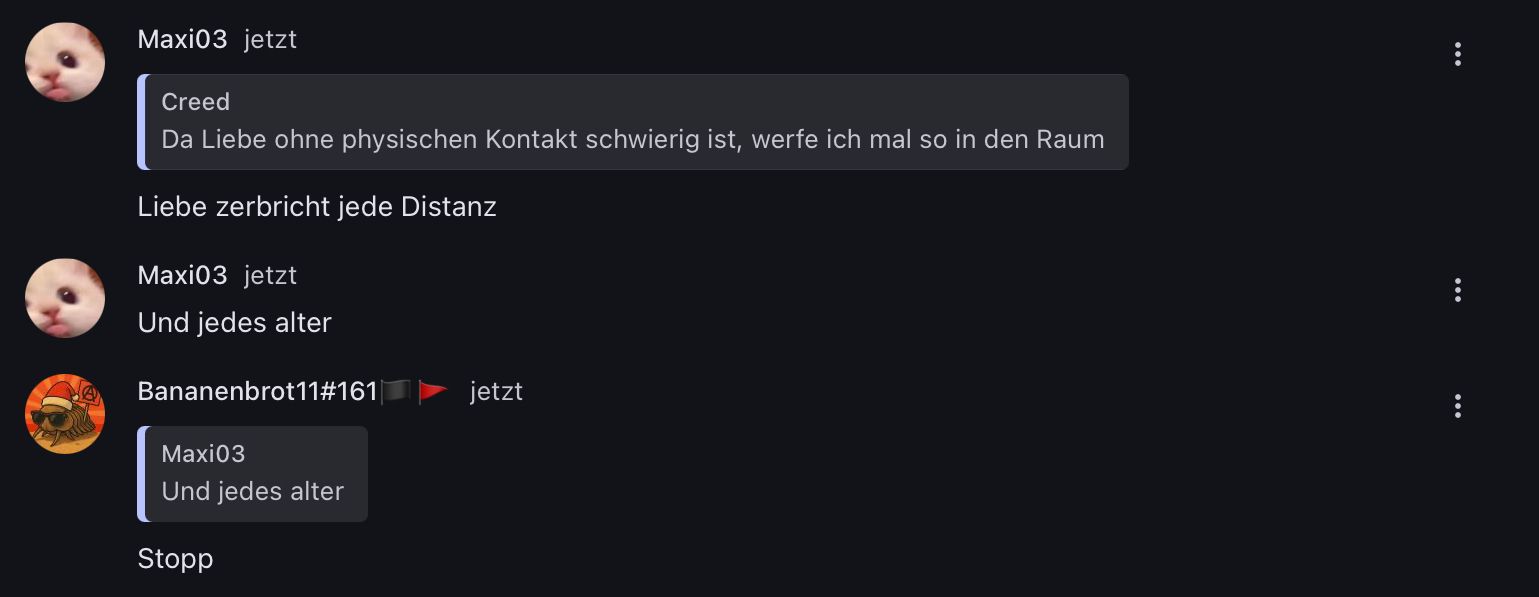Jump to the quoted "Da Liebe ohne physischen Kontakt" text

[x=632, y=140]
